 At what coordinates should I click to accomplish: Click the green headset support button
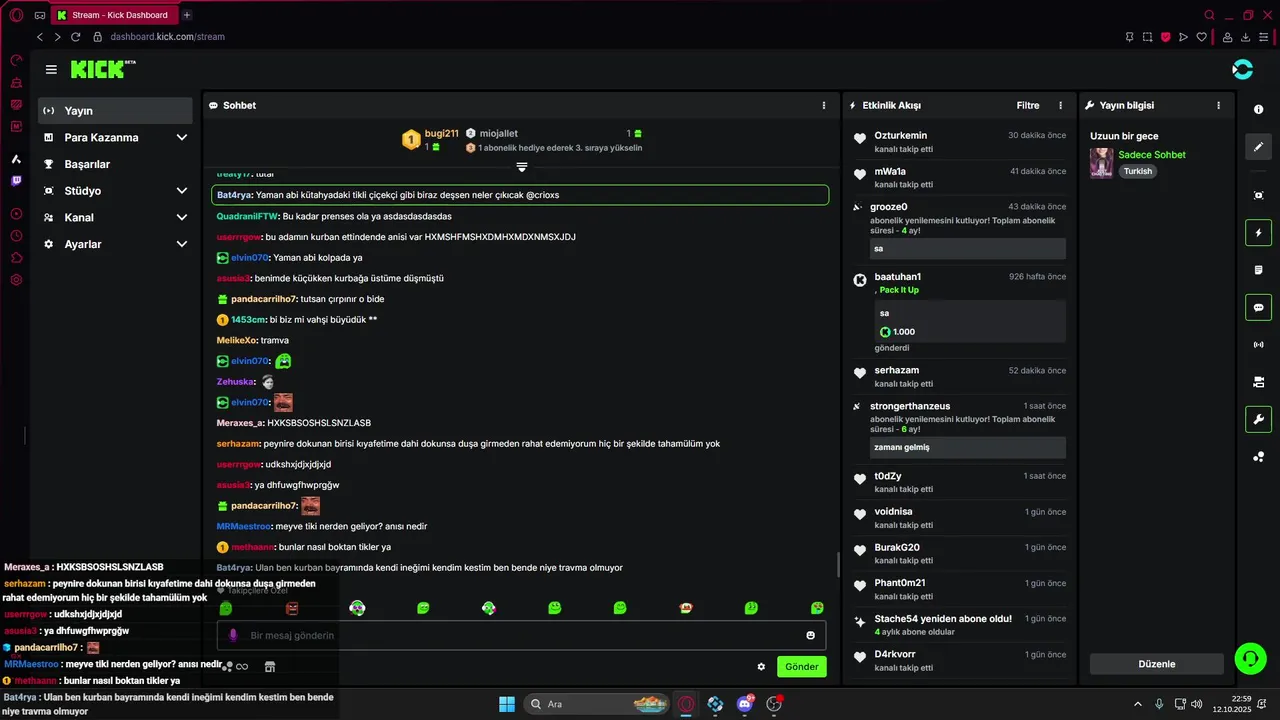point(1250,658)
